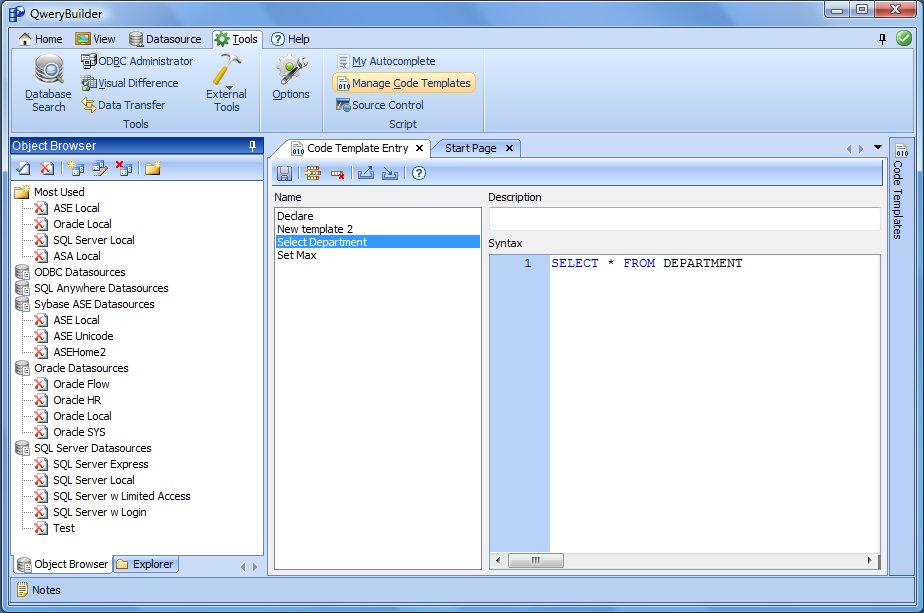The image size is (924, 613).
Task: Save the code template with disk icon
Action: [x=285, y=173]
